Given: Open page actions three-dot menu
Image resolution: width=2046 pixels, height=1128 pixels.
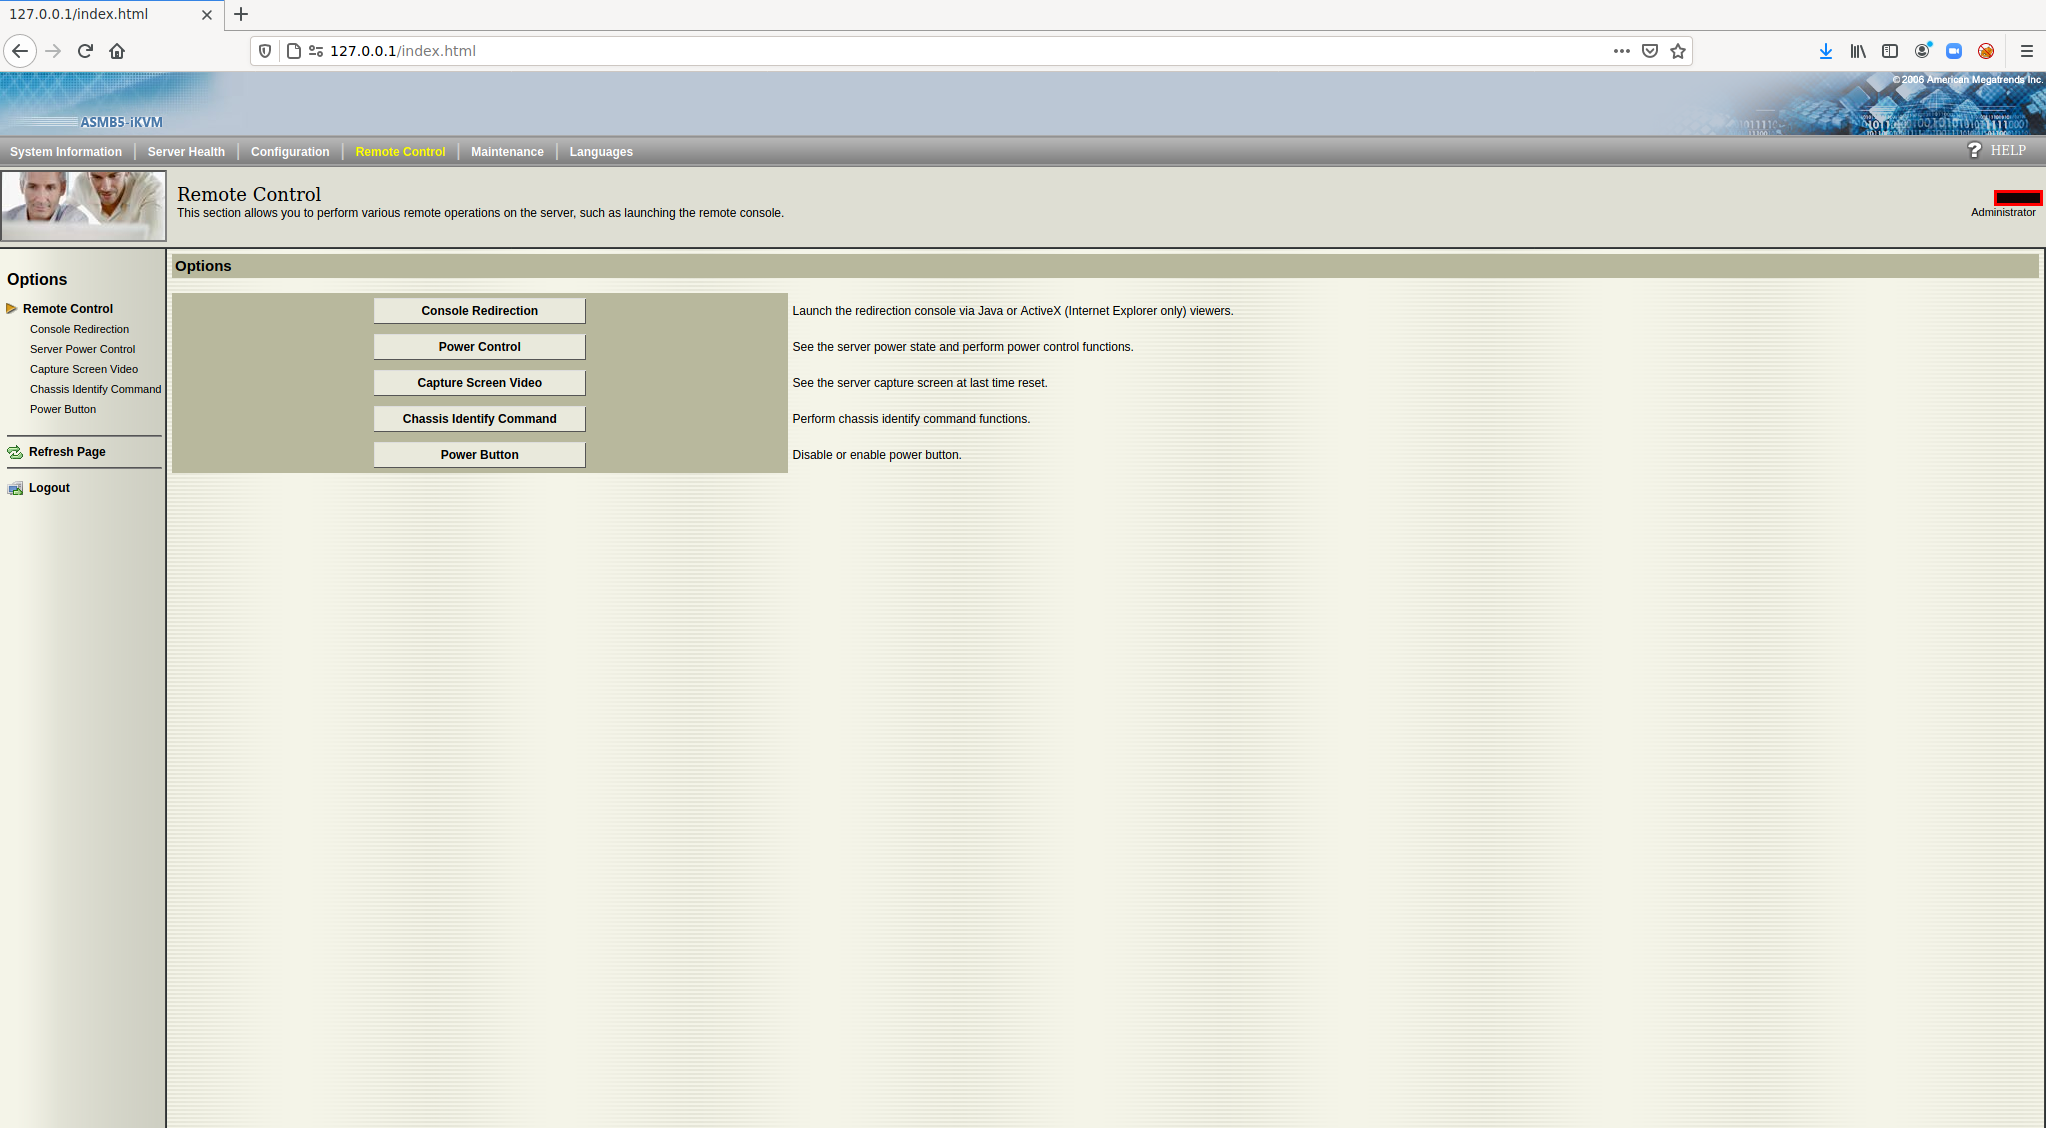Looking at the screenshot, I should point(1621,51).
